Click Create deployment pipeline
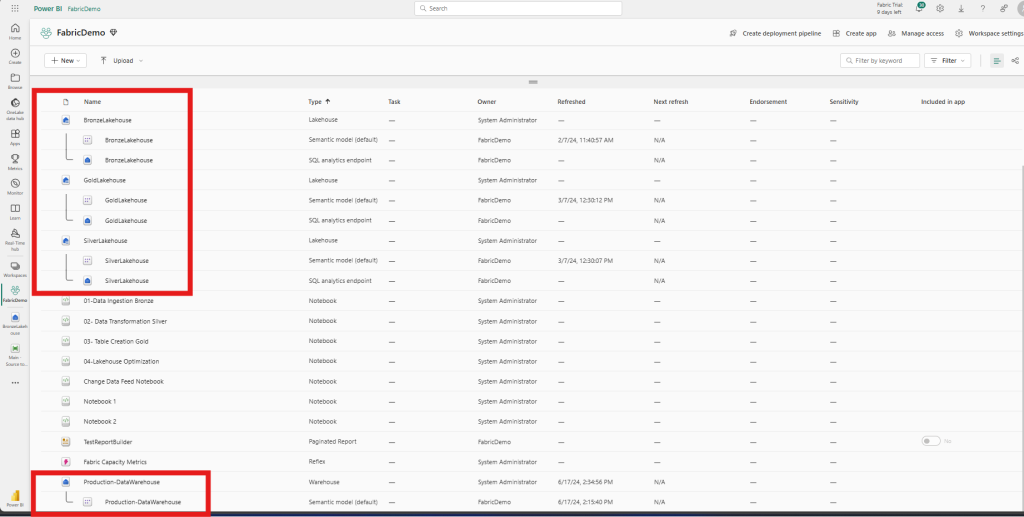The width and height of the screenshot is (1024, 517). (775, 33)
